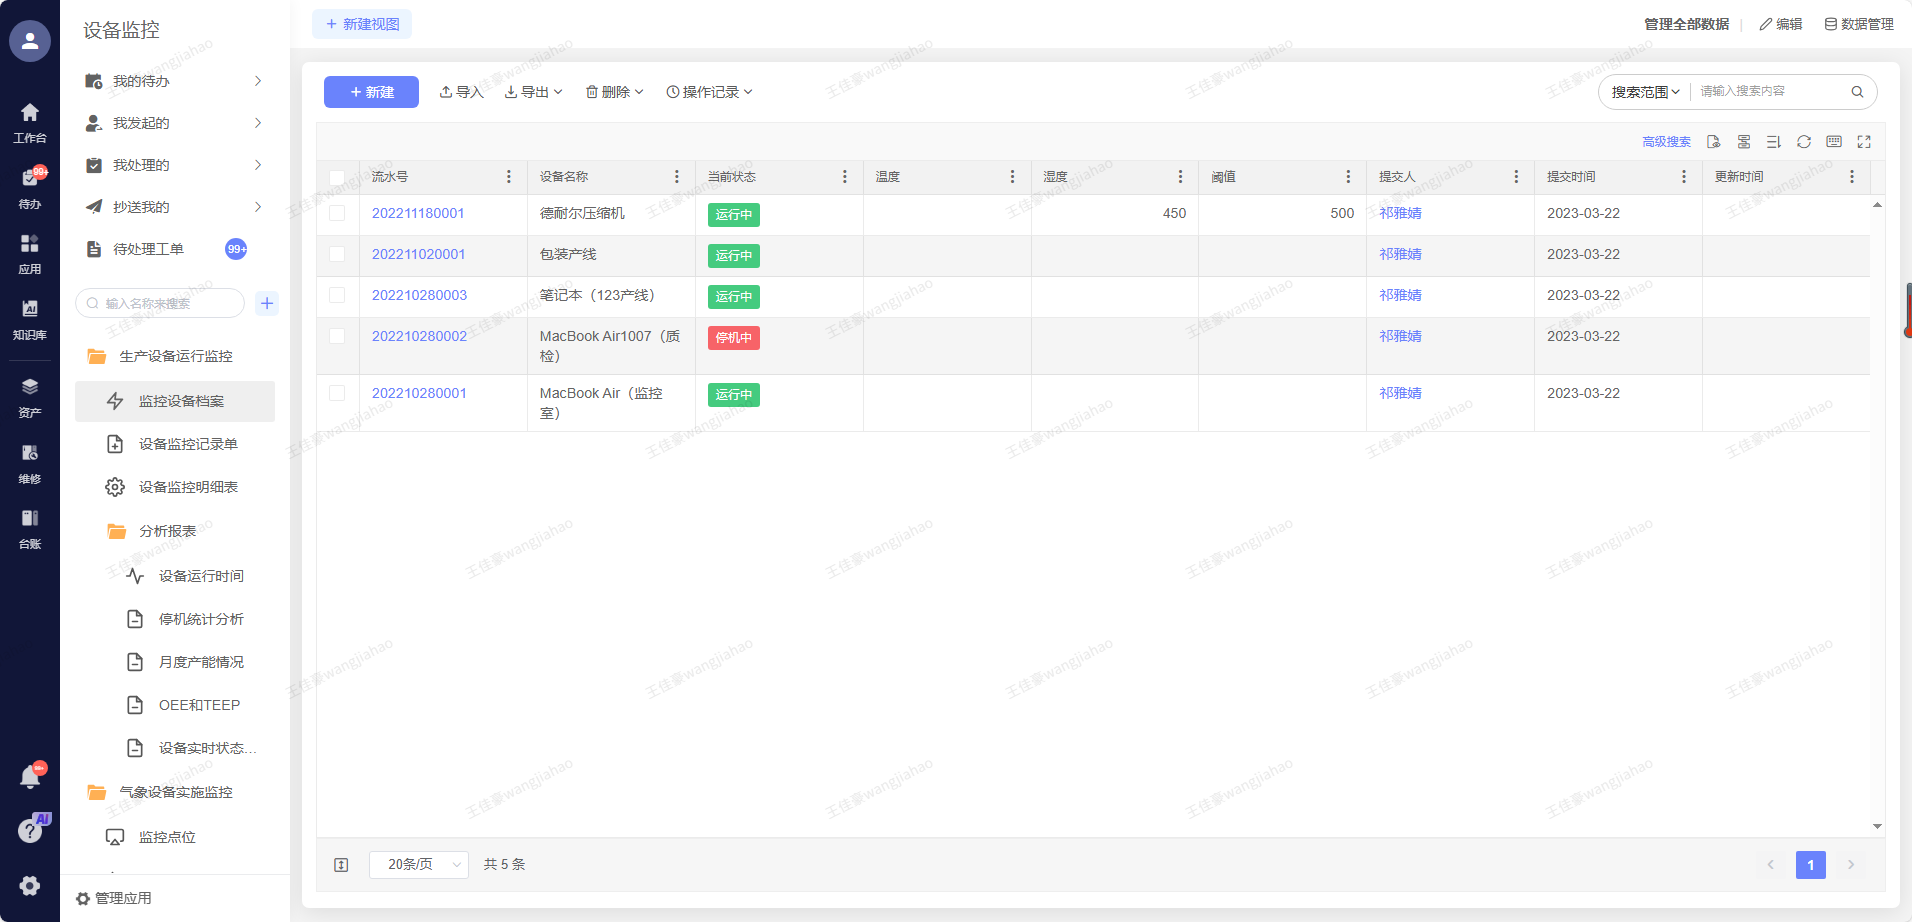This screenshot has height=922, width=1912.
Task: Select 停机统计分析 report
Action: [201, 619]
